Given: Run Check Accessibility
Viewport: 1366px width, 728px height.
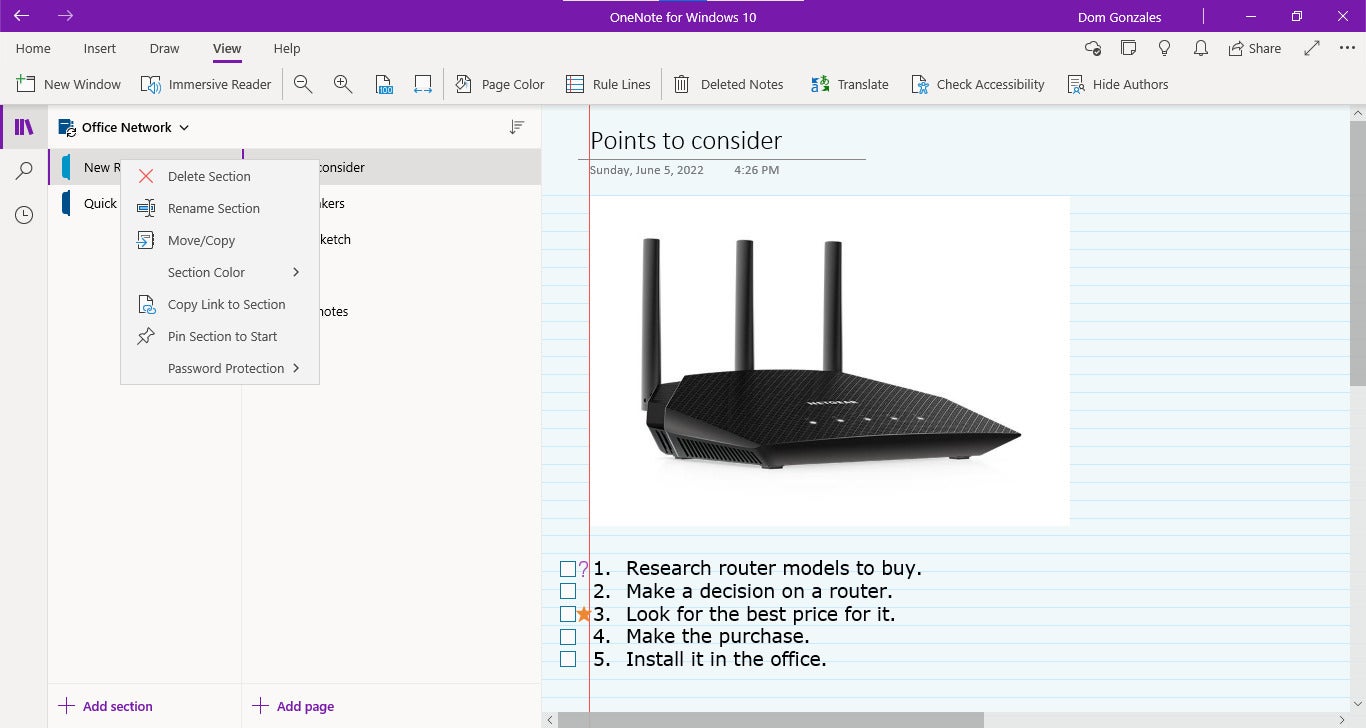Looking at the screenshot, I should [978, 84].
